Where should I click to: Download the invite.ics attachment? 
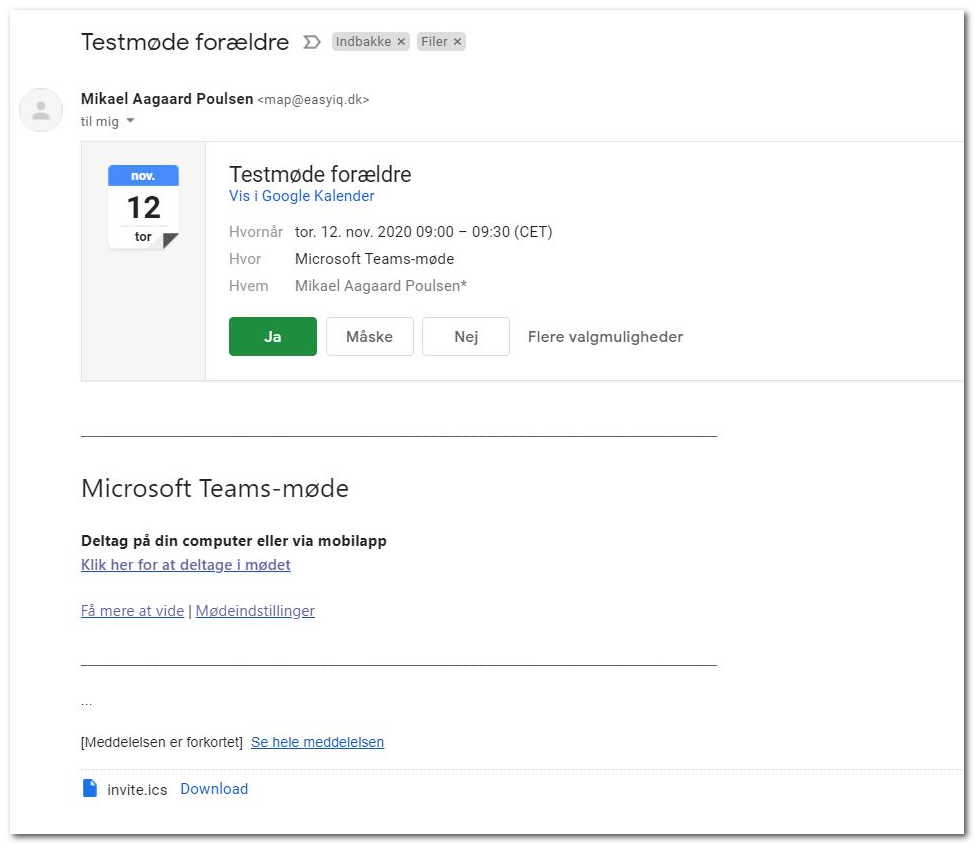[214, 788]
